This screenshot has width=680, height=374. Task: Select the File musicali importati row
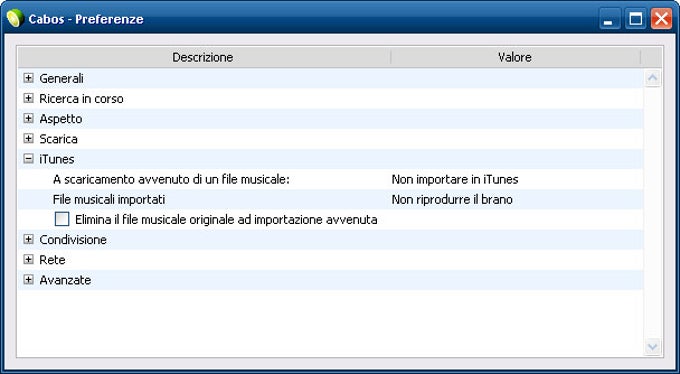(x=330, y=200)
